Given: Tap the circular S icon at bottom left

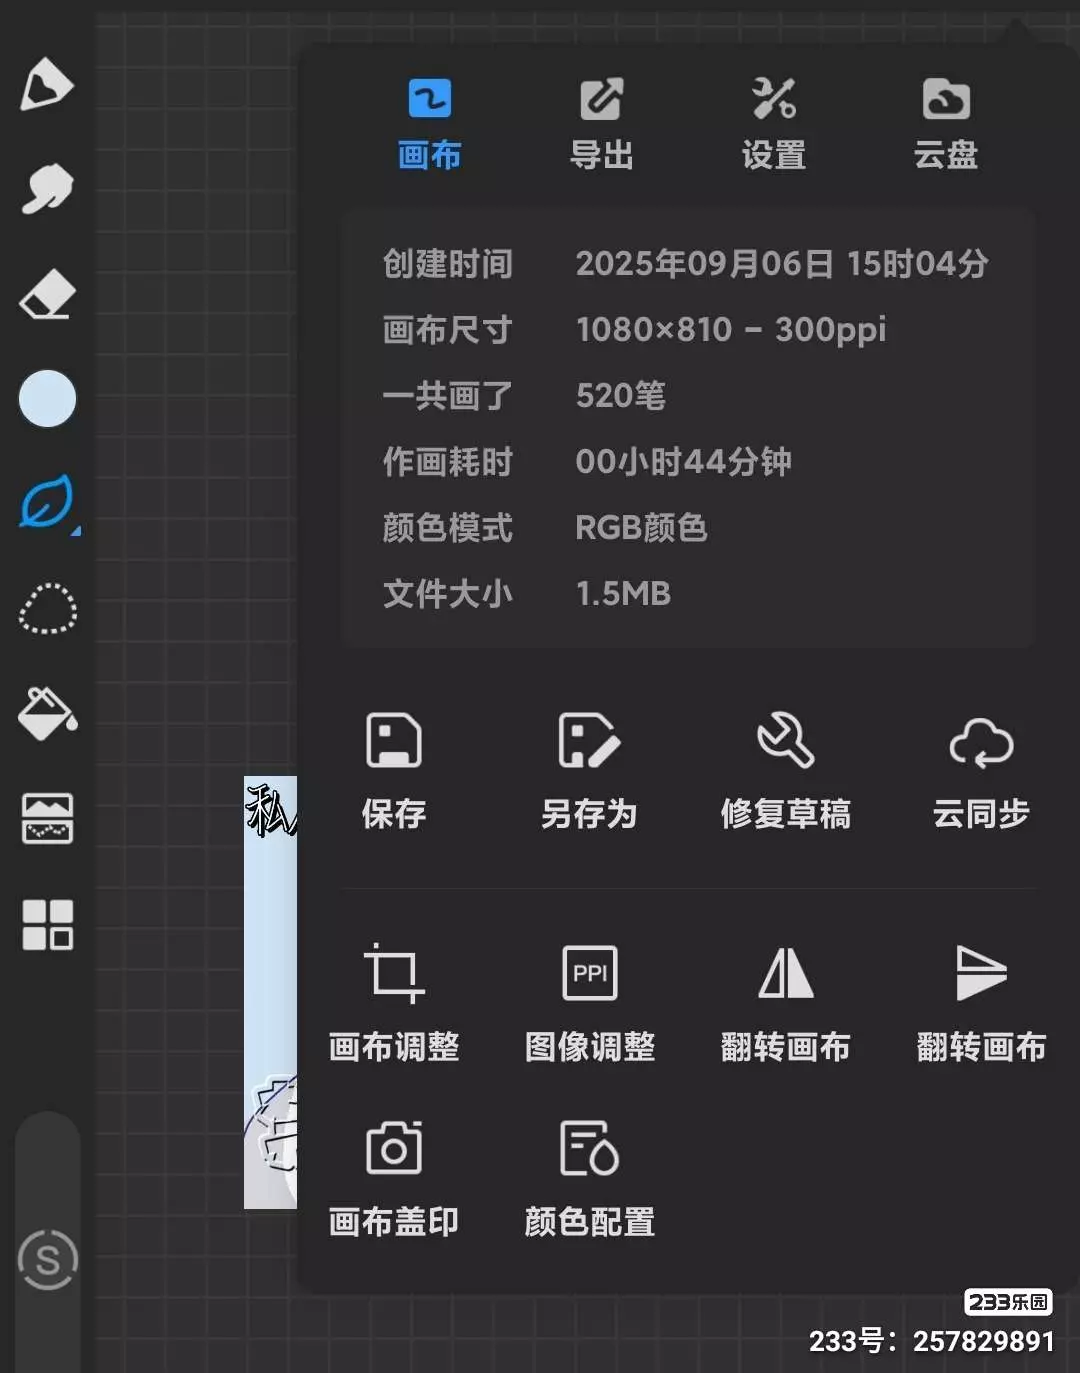Looking at the screenshot, I should 48,1259.
